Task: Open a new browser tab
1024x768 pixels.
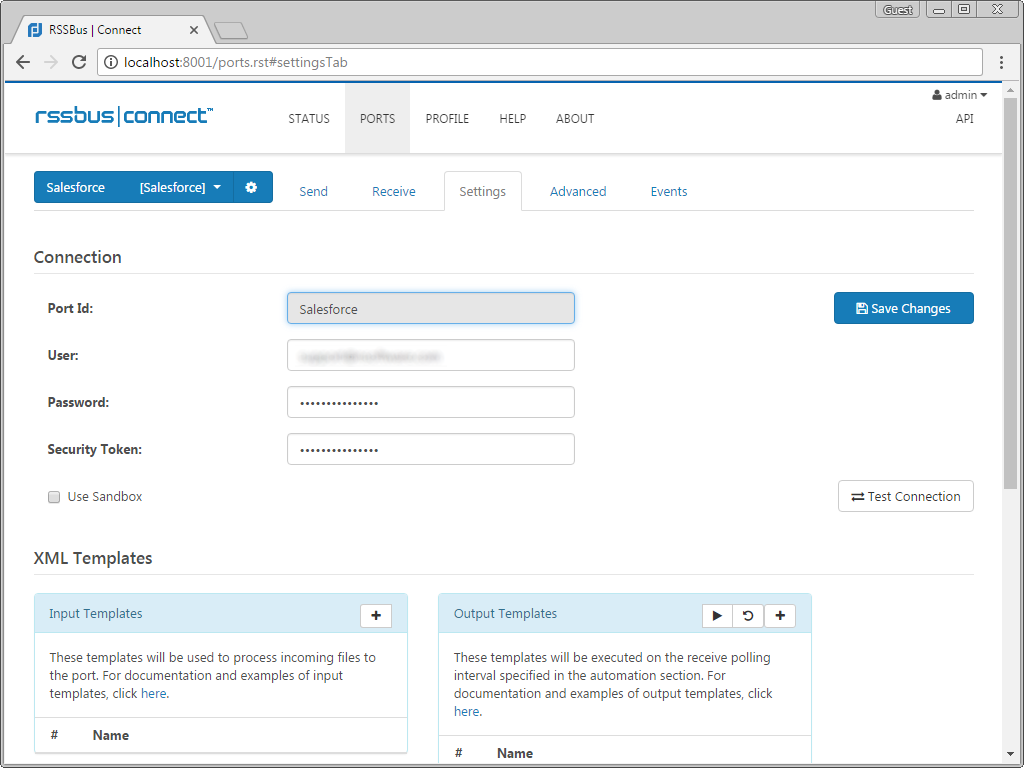Action: [231, 30]
